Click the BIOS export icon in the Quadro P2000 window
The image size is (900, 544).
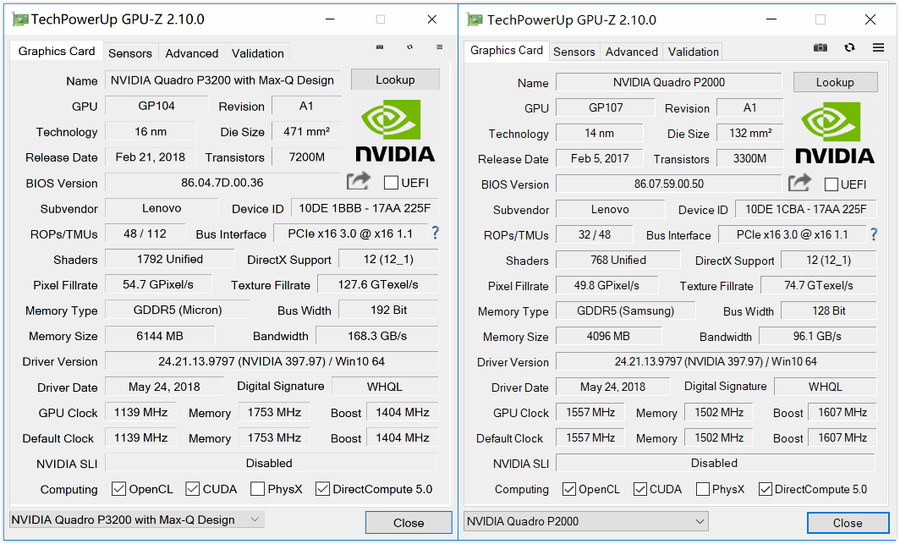pyautogui.click(x=799, y=182)
